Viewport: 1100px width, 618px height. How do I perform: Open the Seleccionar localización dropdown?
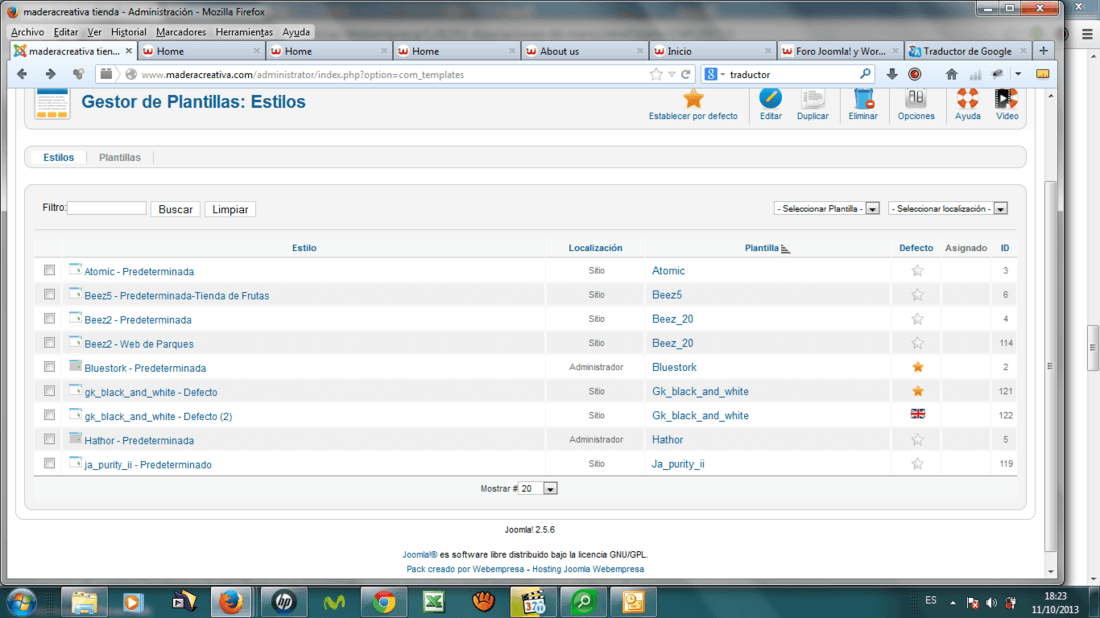(948, 208)
